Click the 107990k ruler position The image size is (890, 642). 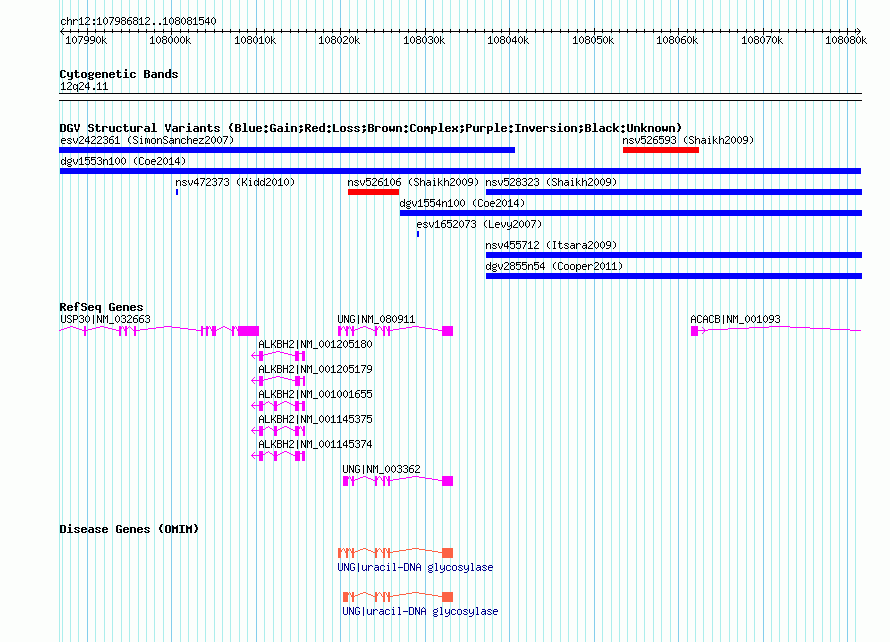(x=86, y=40)
